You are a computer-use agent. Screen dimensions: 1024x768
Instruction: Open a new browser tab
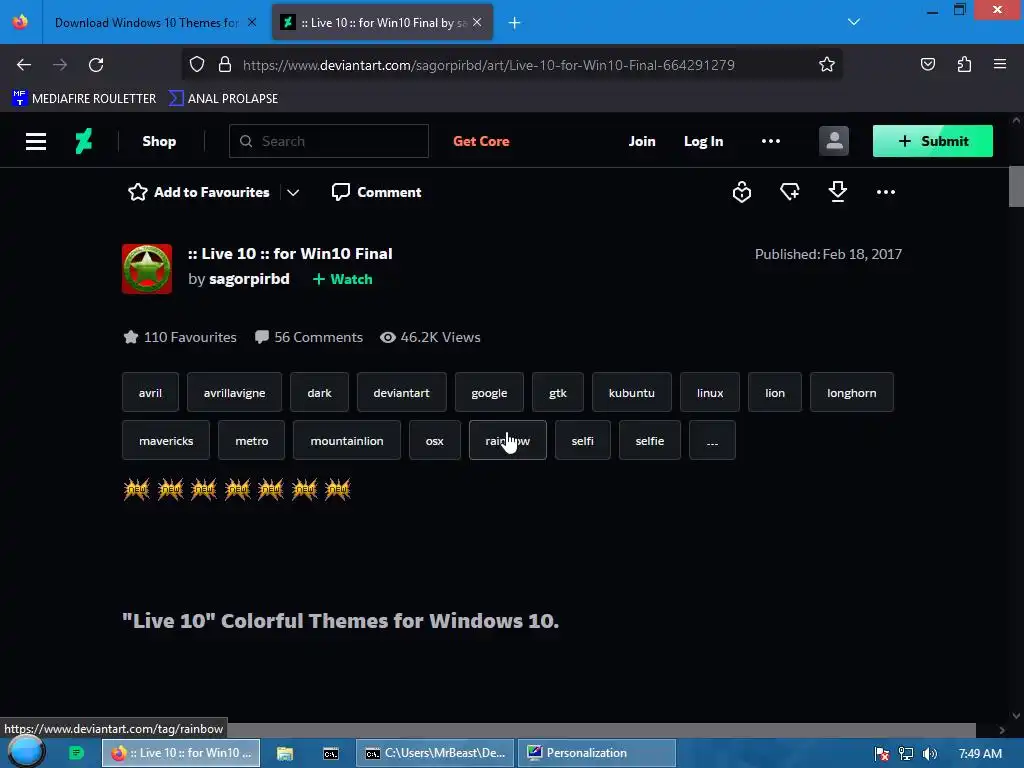coord(515,23)
